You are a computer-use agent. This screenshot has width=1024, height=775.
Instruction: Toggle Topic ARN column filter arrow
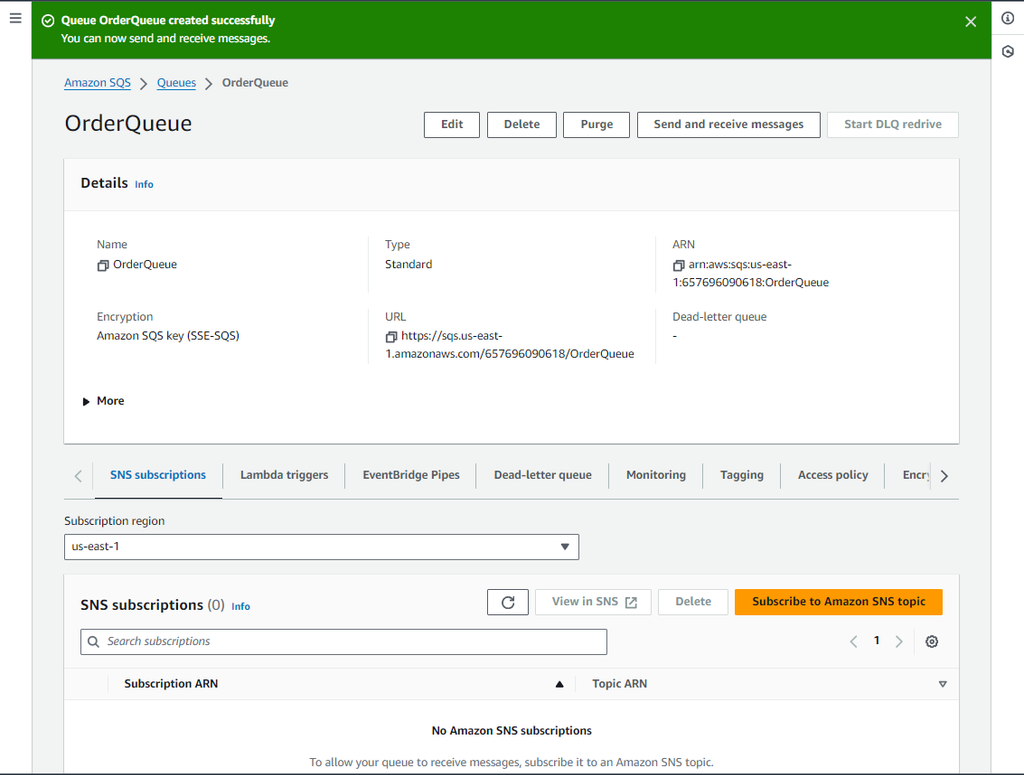(942, 684)
